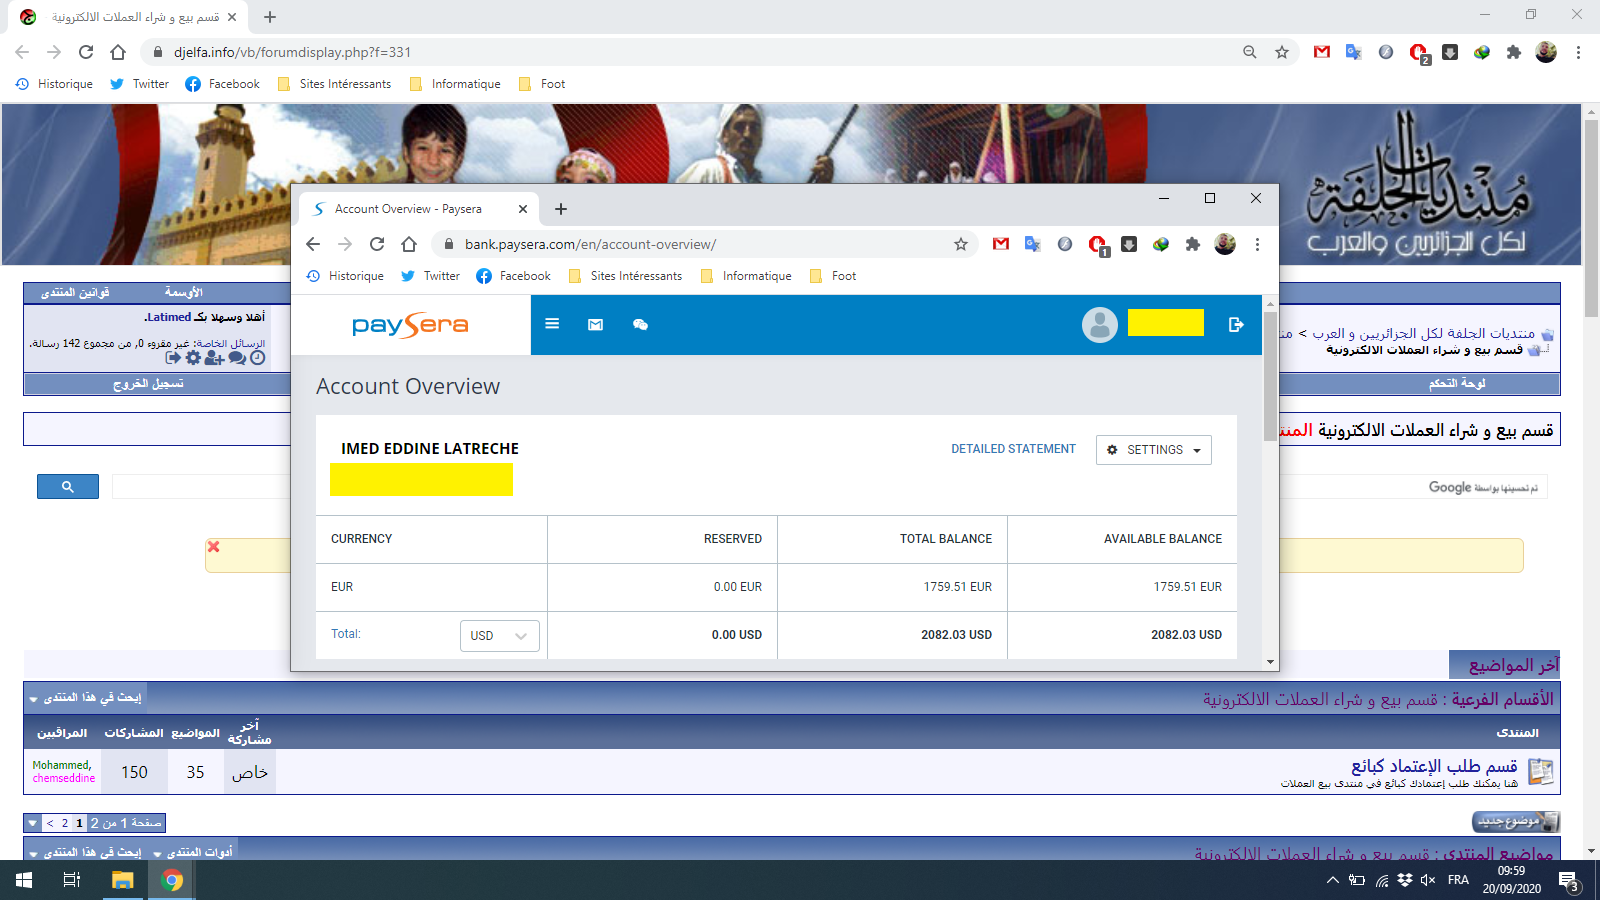The image size is (1600, 900).
Task: Click the forum blue search button
Action: pyautogui.click(x=68, y=487)
